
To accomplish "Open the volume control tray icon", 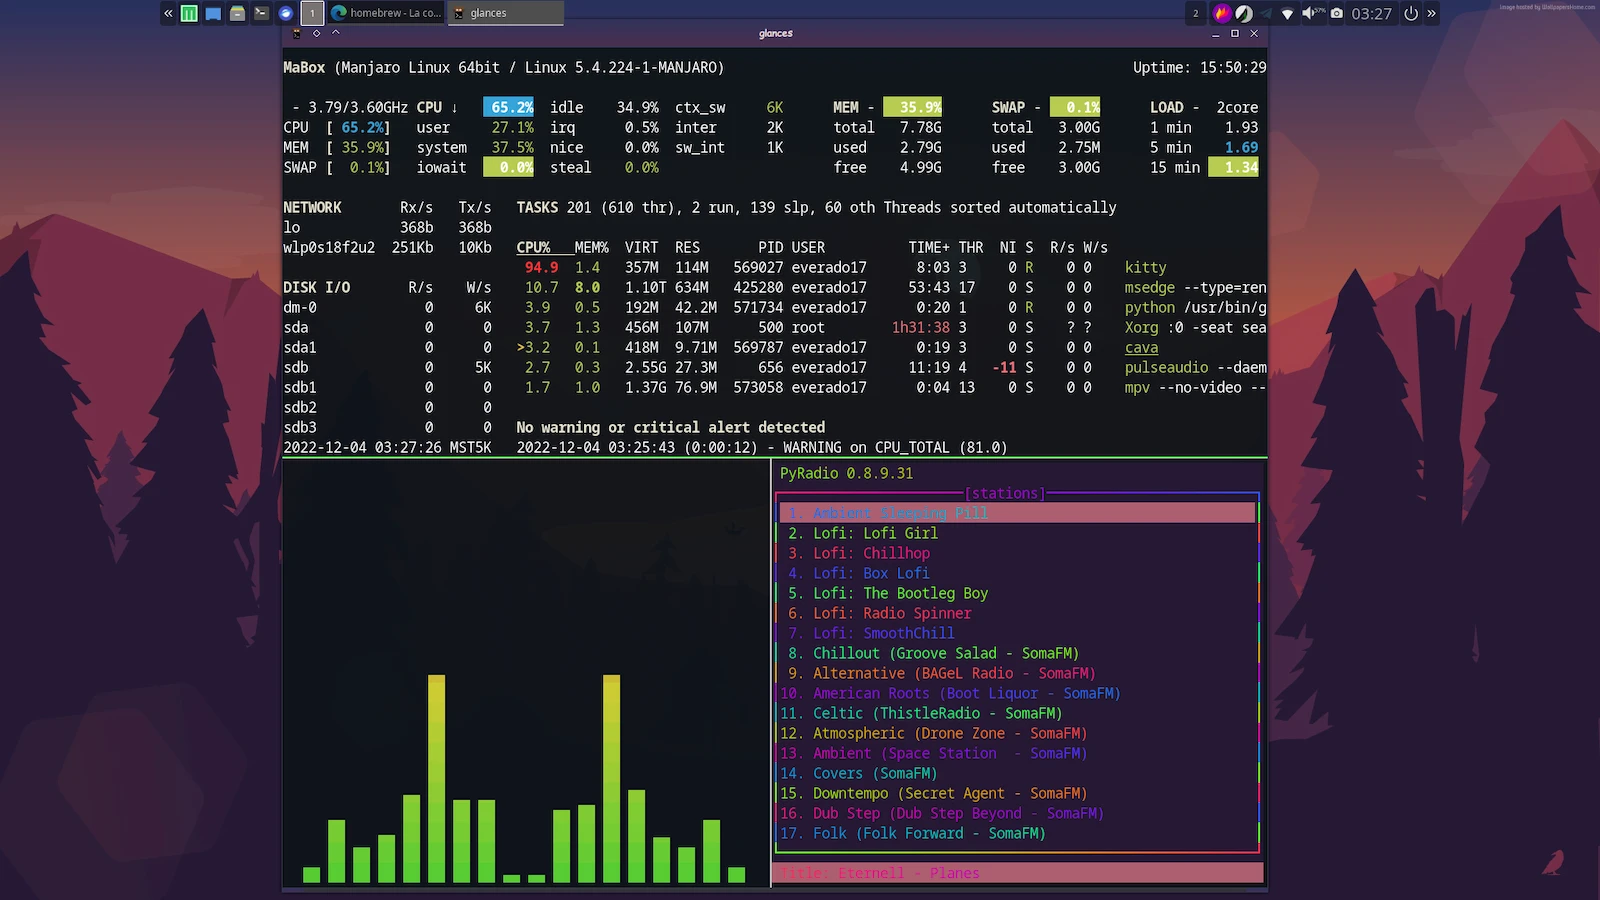I will point(1313,13).
